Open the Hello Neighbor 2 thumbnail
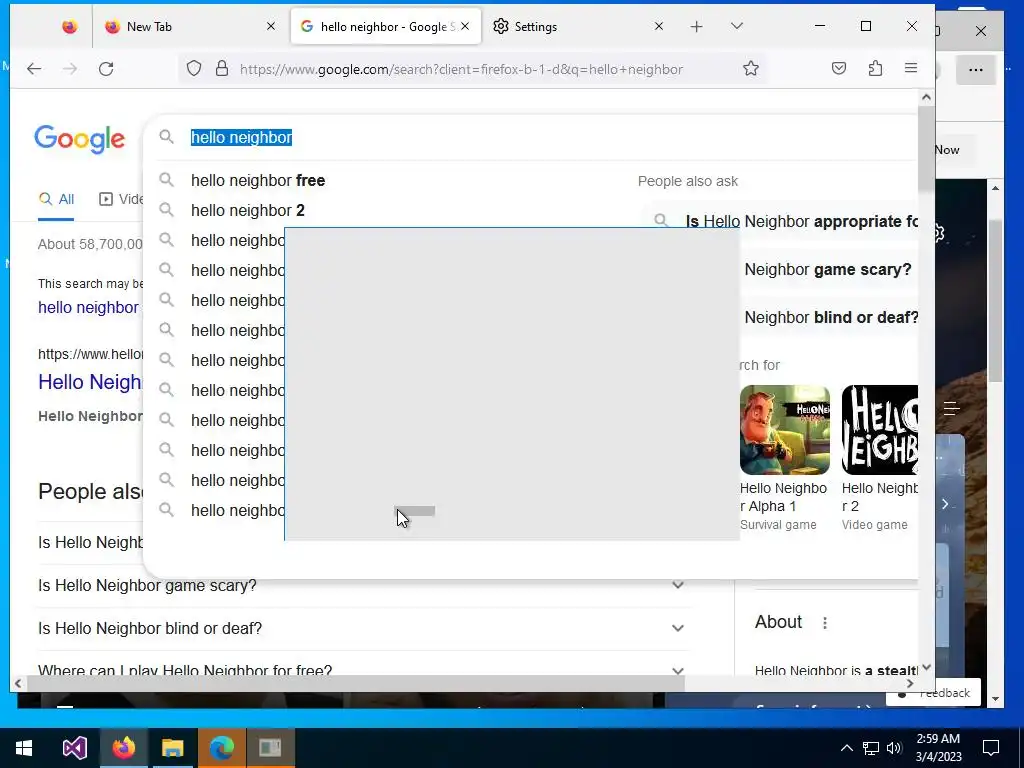Image resolution: width=1024 pixels, height=768 pixels. coord(880,430)
